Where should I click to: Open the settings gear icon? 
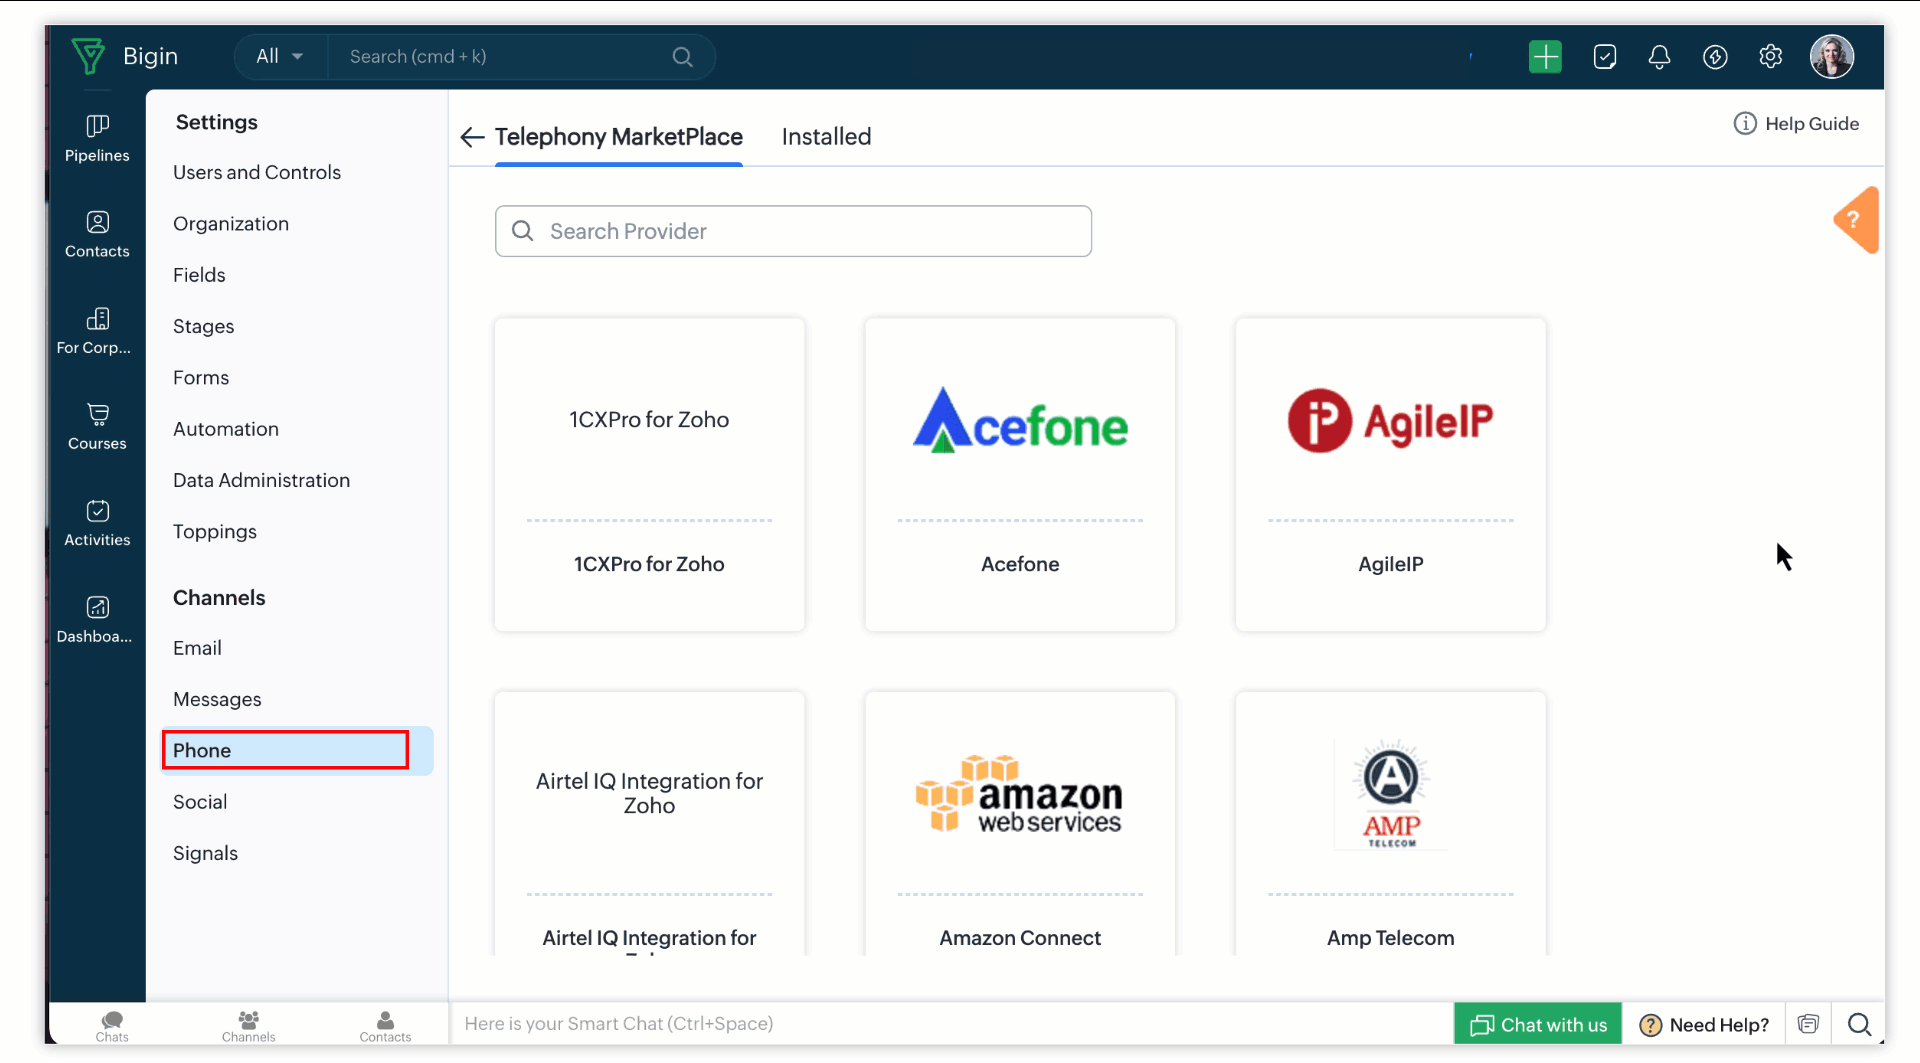(1770, 56)
